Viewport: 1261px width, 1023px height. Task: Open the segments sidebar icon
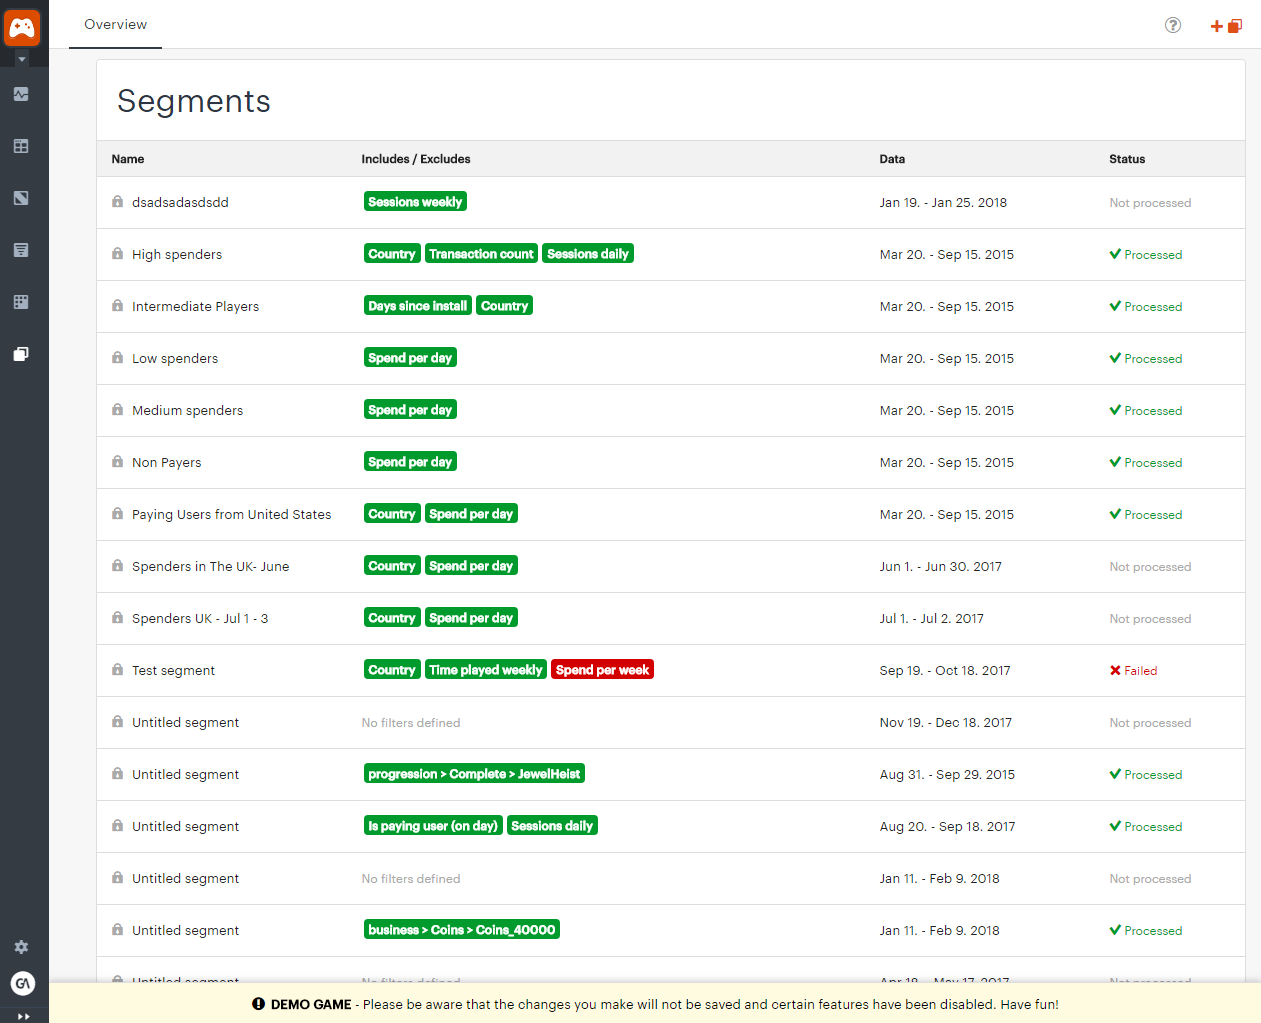coord(21,354)
